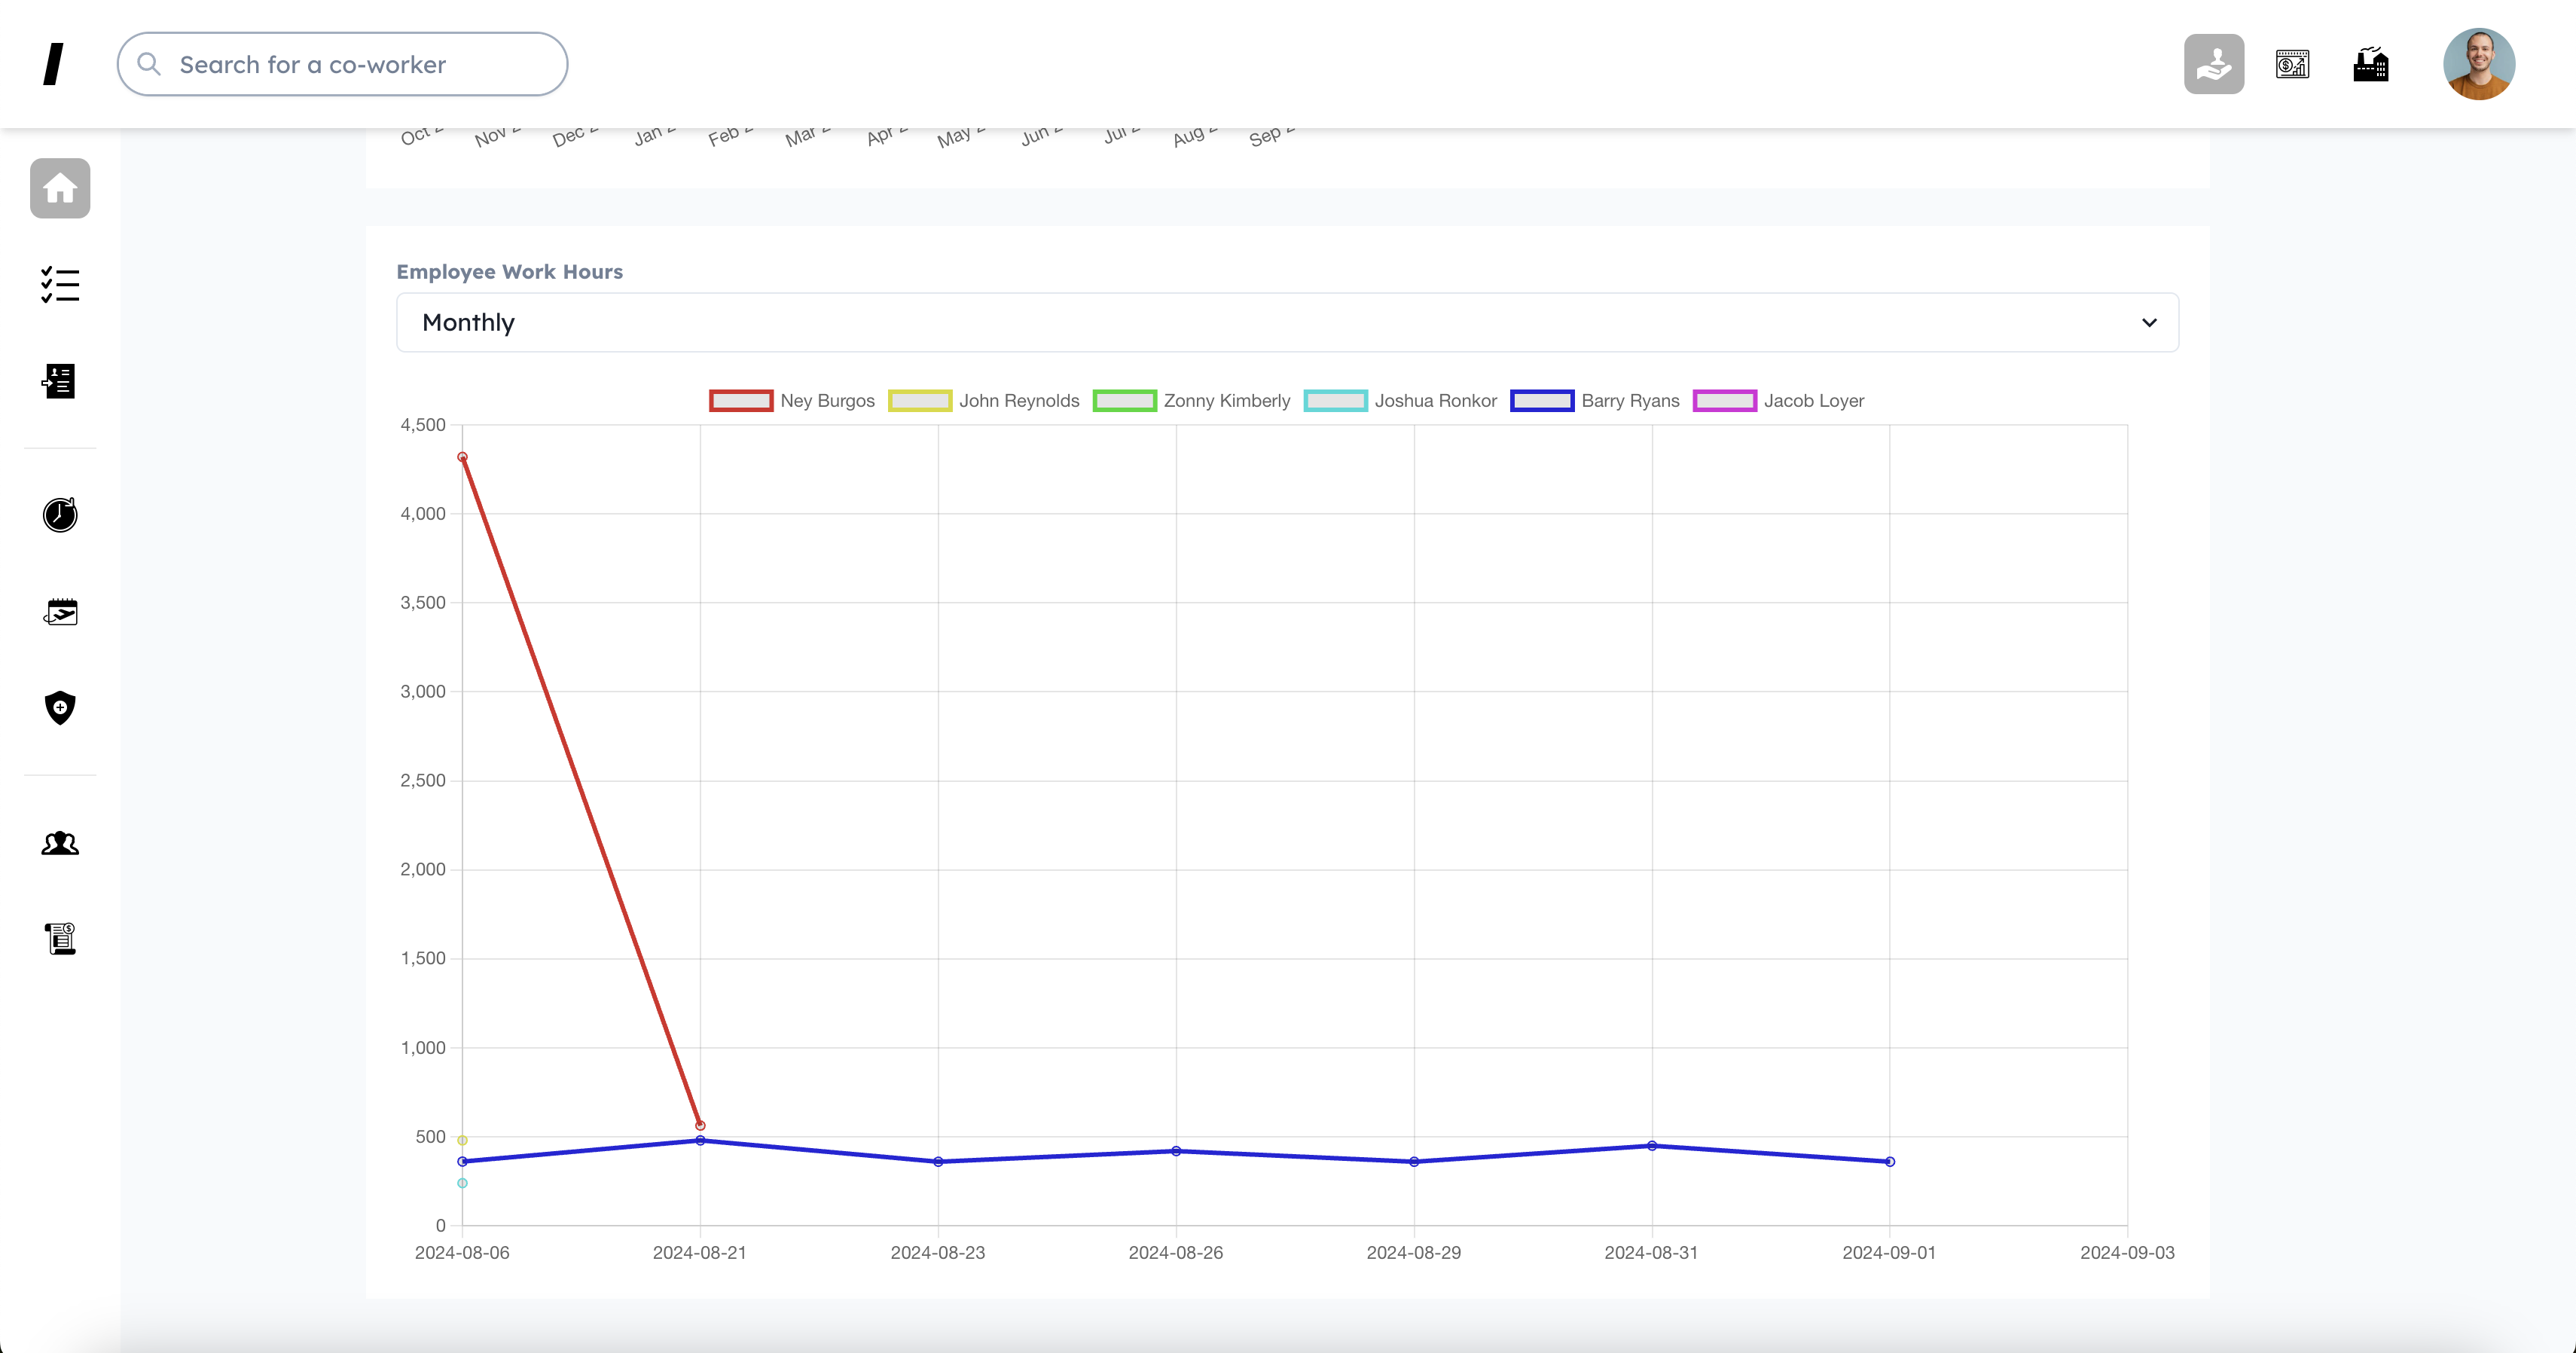Open the travel calendar sidebar icon
Screen dimensions: 2576x1353
point(60,611)
